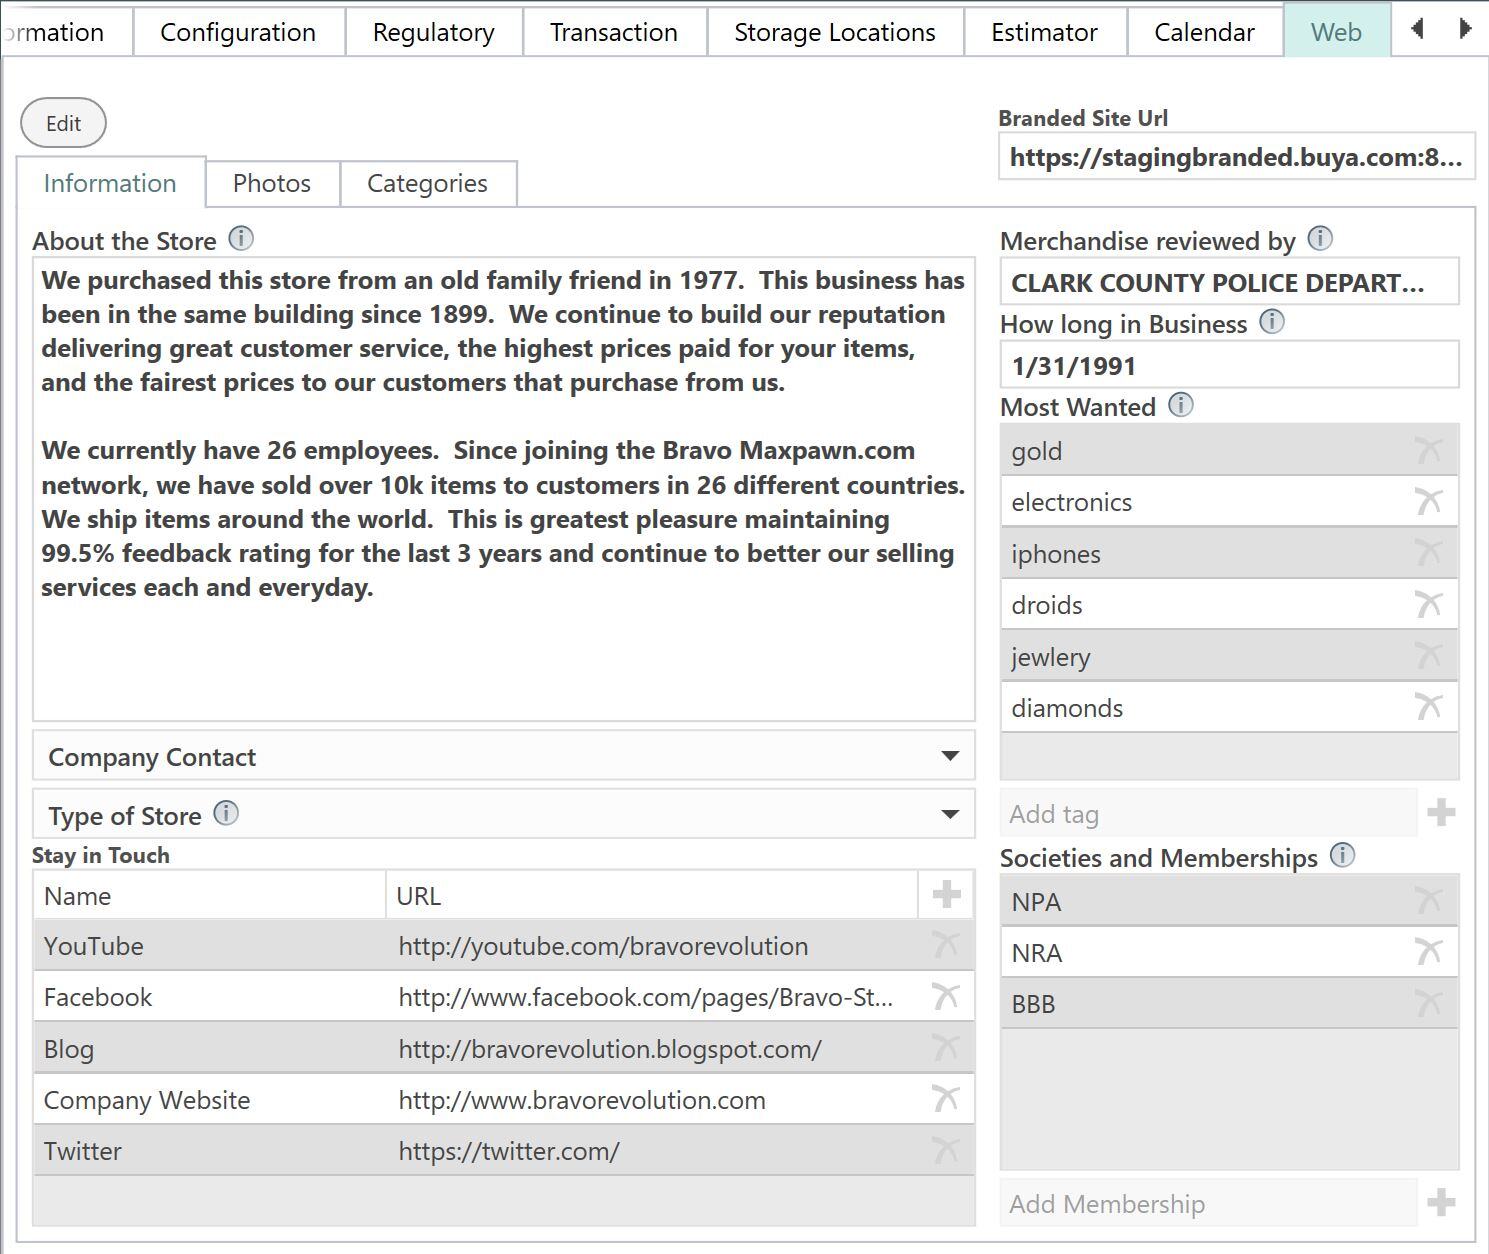Remove the diamonds tag
The height and width of the screenshot is (1254, 1489).
point(1428,707)
